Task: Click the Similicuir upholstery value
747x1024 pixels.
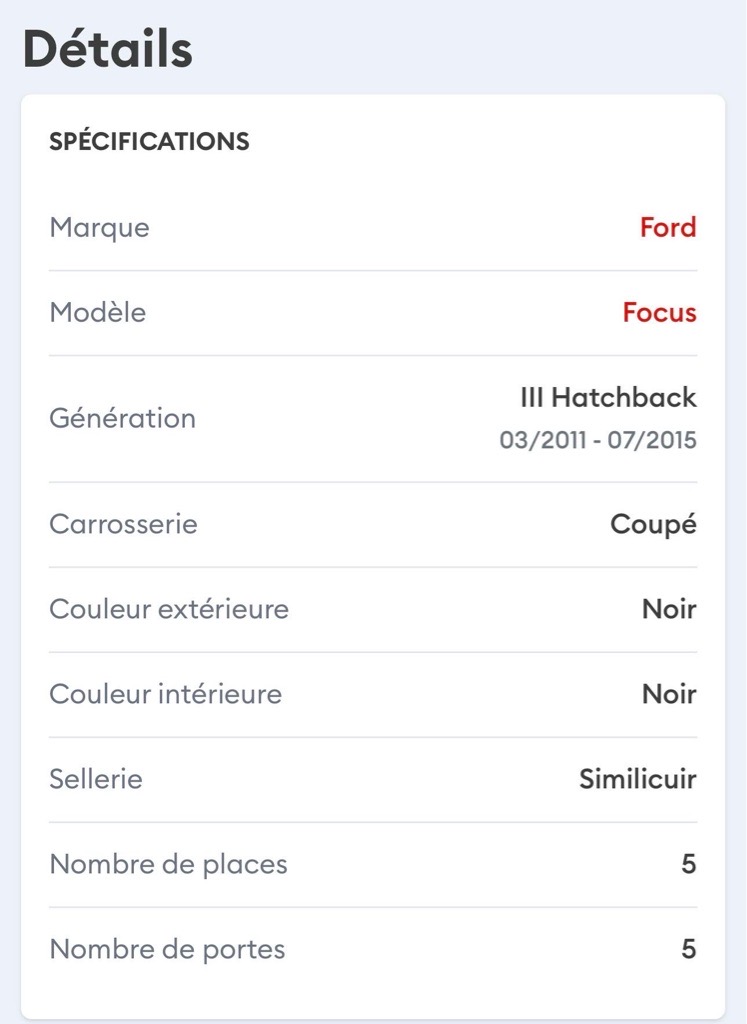Action: [637, 779]
